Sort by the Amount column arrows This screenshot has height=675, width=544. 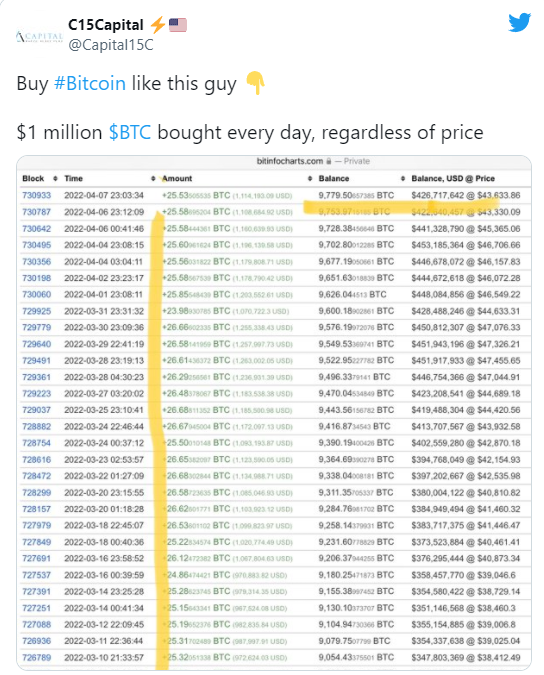point(310,178)
